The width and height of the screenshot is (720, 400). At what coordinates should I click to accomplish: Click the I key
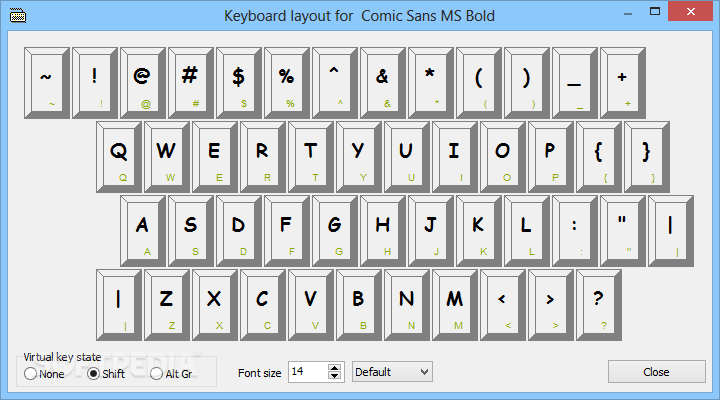click(455, 157)
